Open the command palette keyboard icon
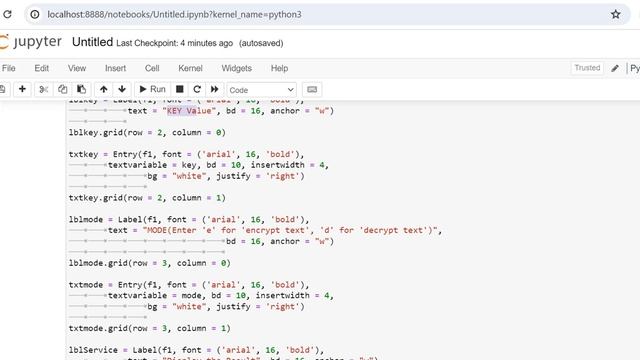 click(312, 89)
